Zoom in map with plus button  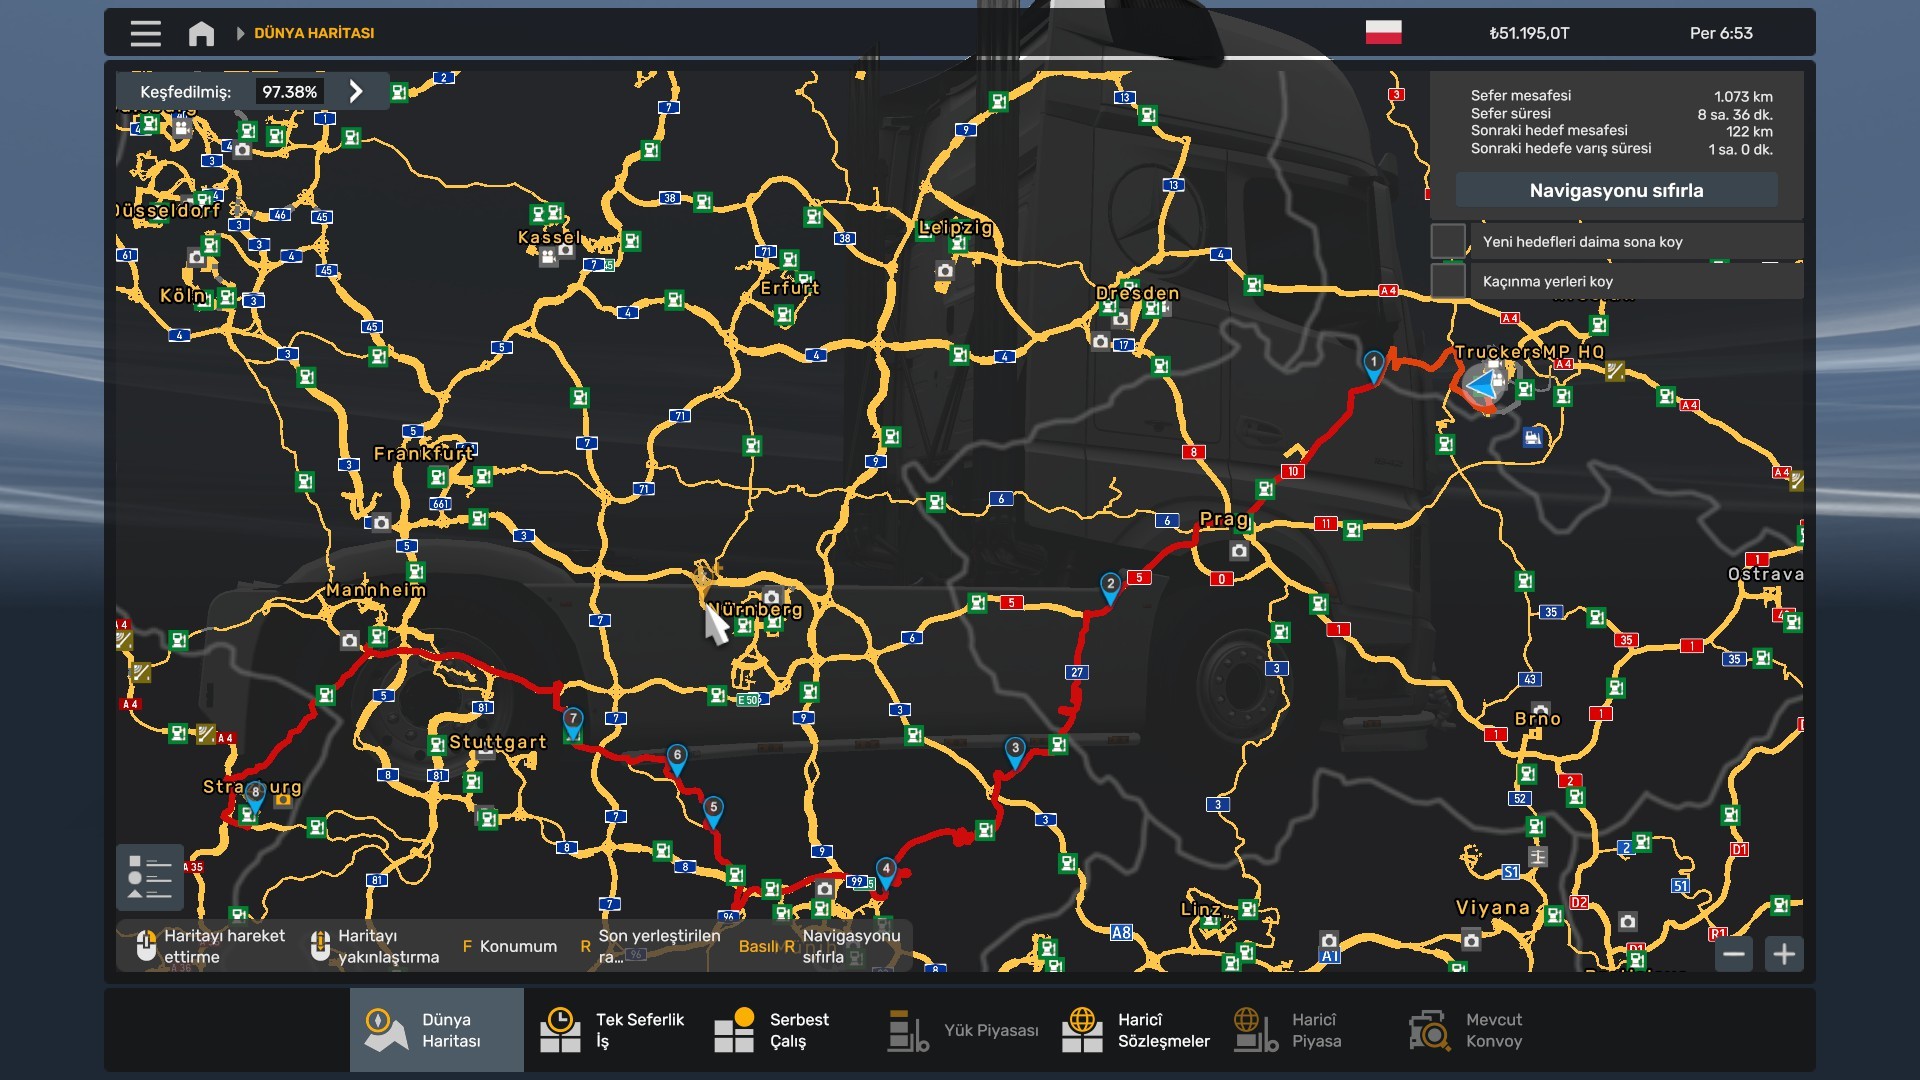tap(1784, 954)
